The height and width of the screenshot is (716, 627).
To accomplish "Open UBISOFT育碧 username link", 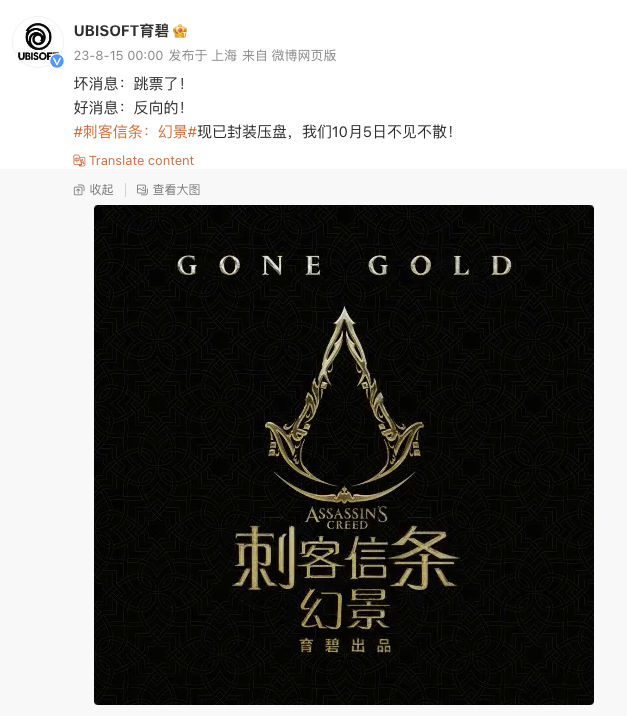I will (x=121, y=31).
